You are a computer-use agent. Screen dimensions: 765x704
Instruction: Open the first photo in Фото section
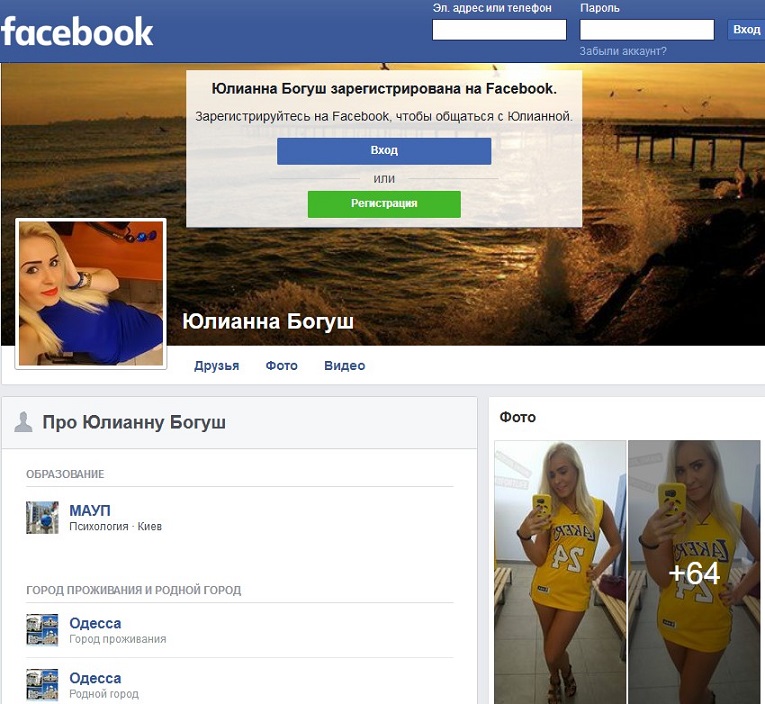pos(560,572)
